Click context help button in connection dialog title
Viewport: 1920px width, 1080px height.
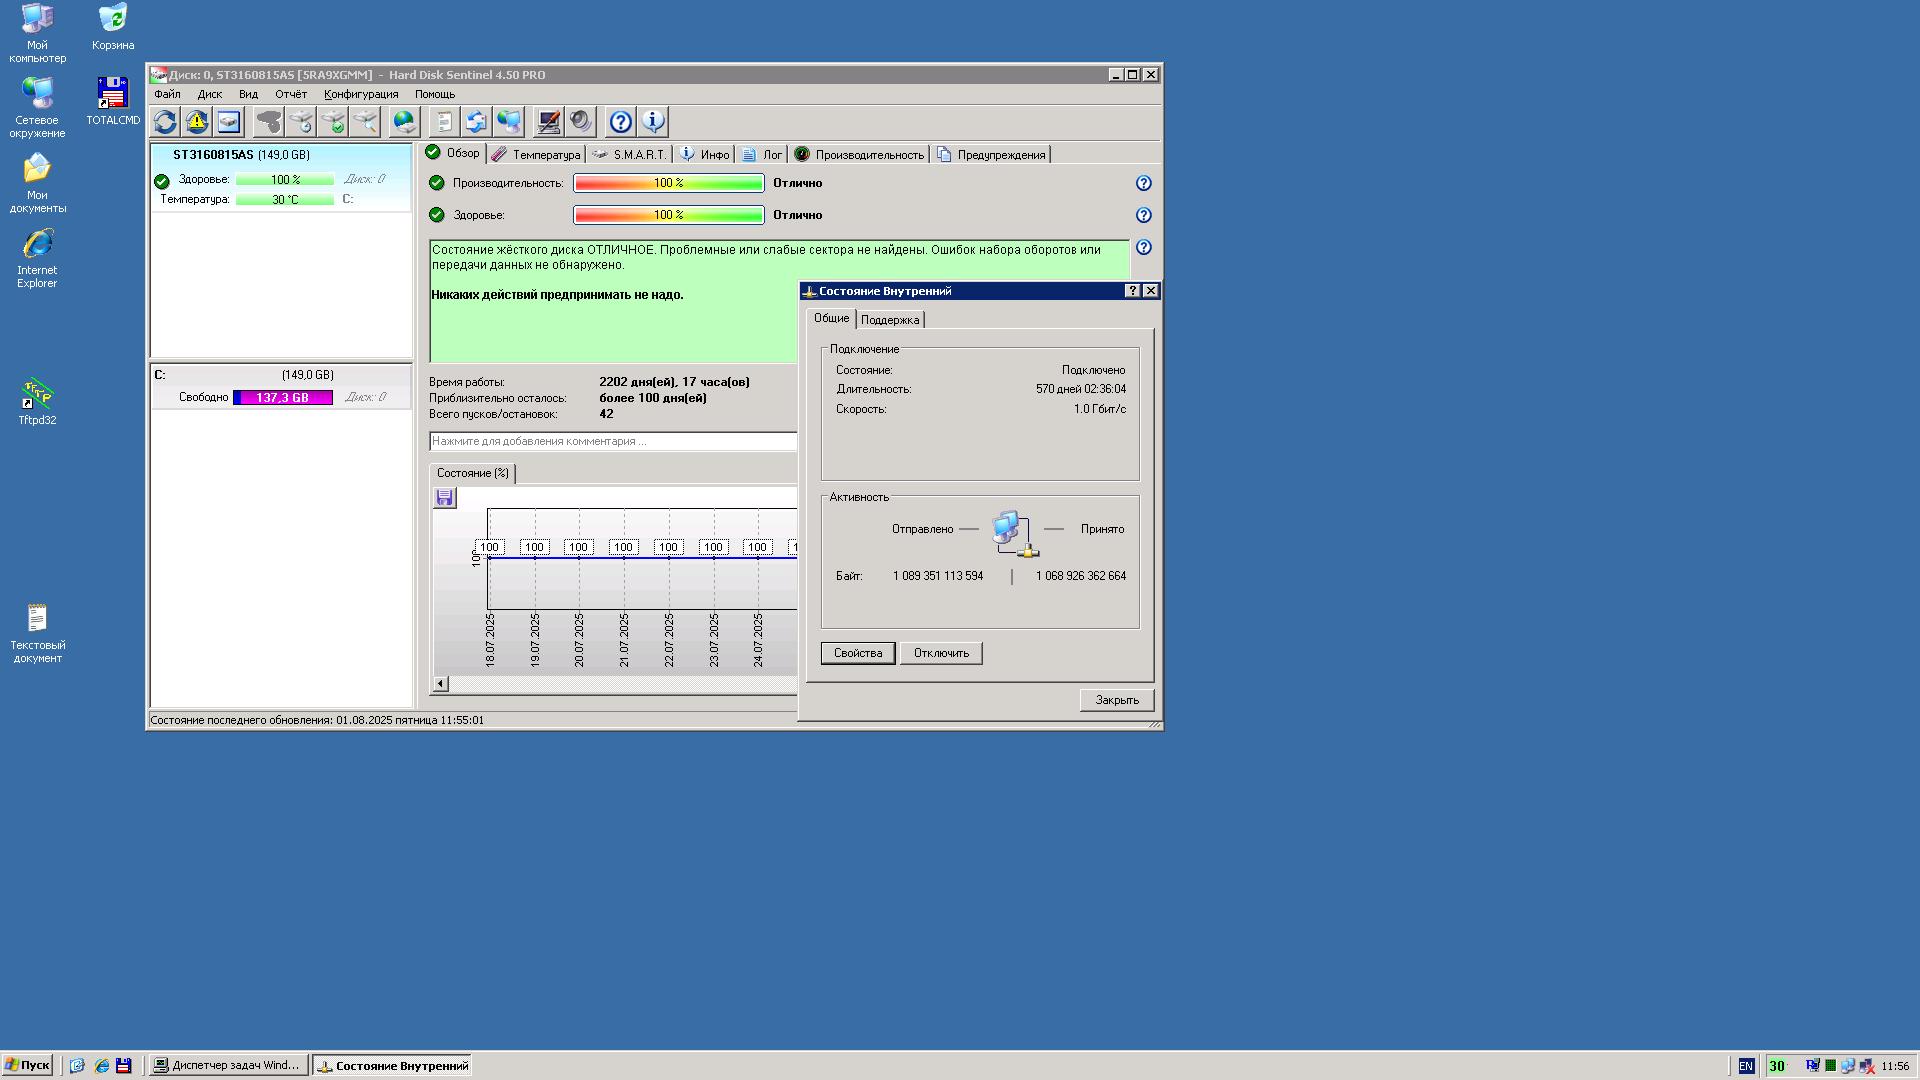pos(1132,291)
